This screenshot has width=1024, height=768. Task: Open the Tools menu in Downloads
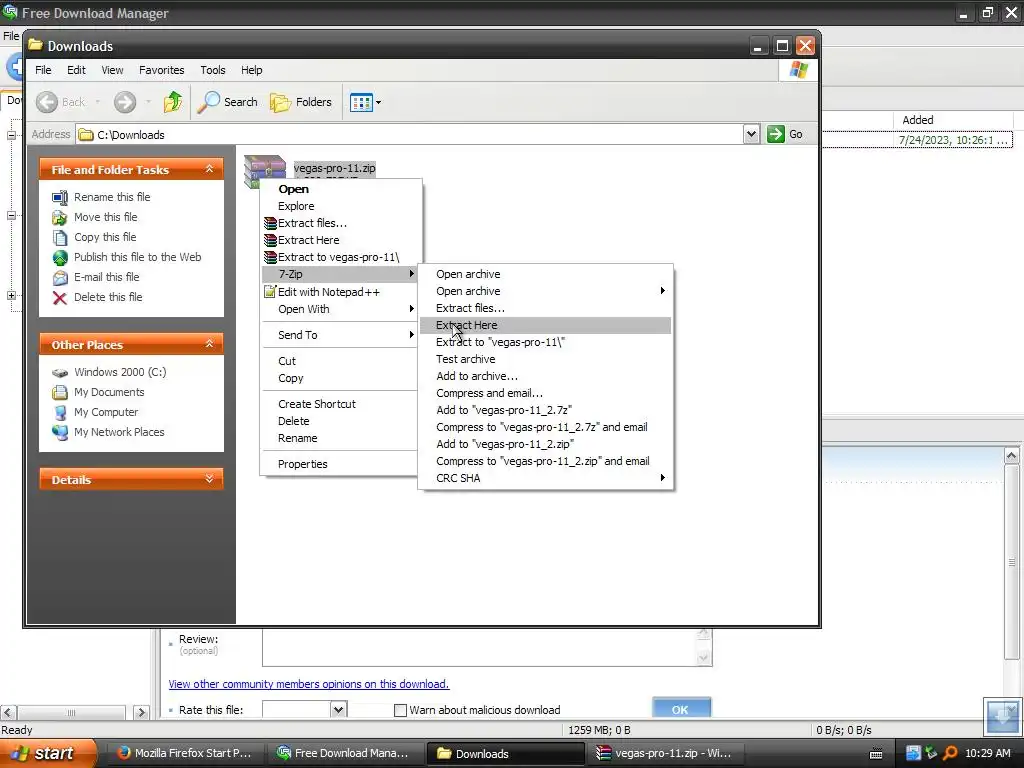point(213,70)
